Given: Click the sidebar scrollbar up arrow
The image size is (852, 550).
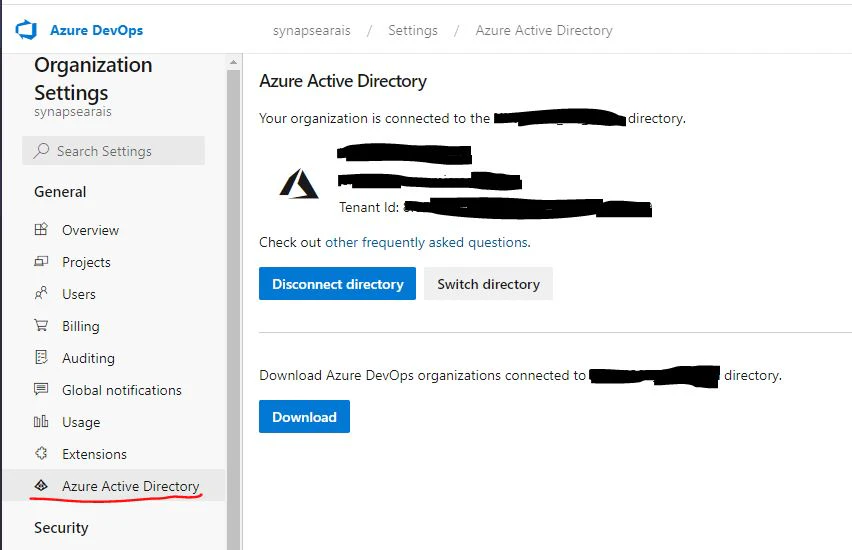Looking at the screenshot, I should point(233,62).
